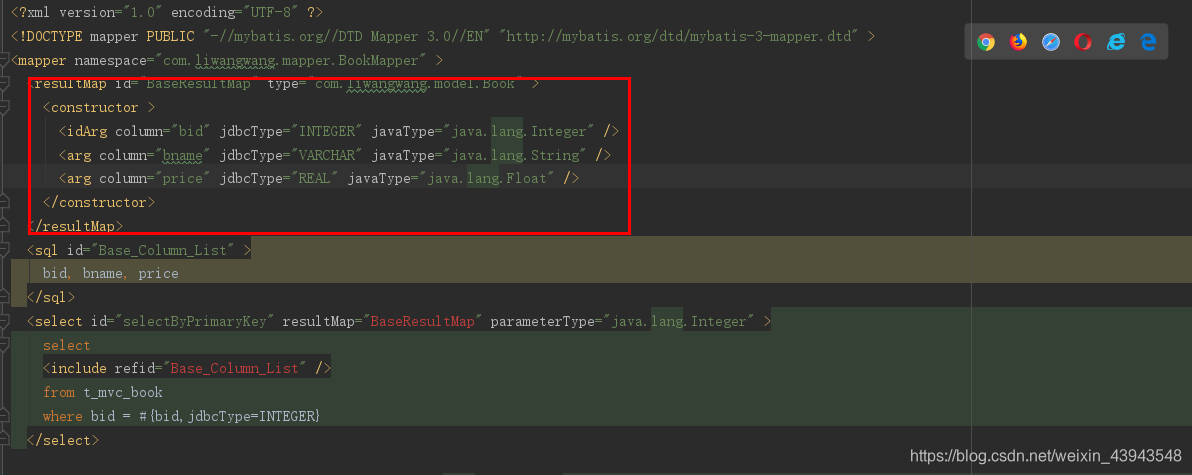Click the closing /sql tag
The width and height of the screenshot is (1192, 475).
[51, 297]
